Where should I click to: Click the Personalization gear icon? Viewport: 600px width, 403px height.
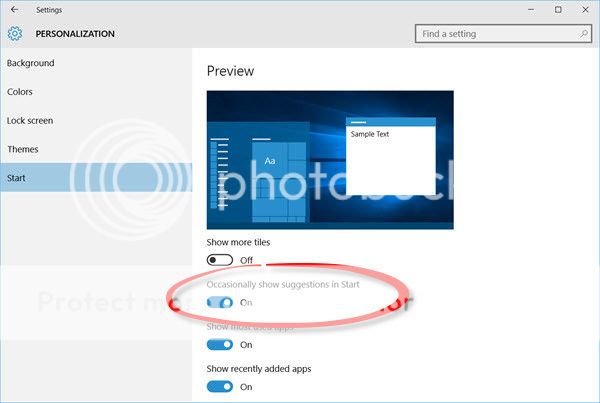pos(15,34)
